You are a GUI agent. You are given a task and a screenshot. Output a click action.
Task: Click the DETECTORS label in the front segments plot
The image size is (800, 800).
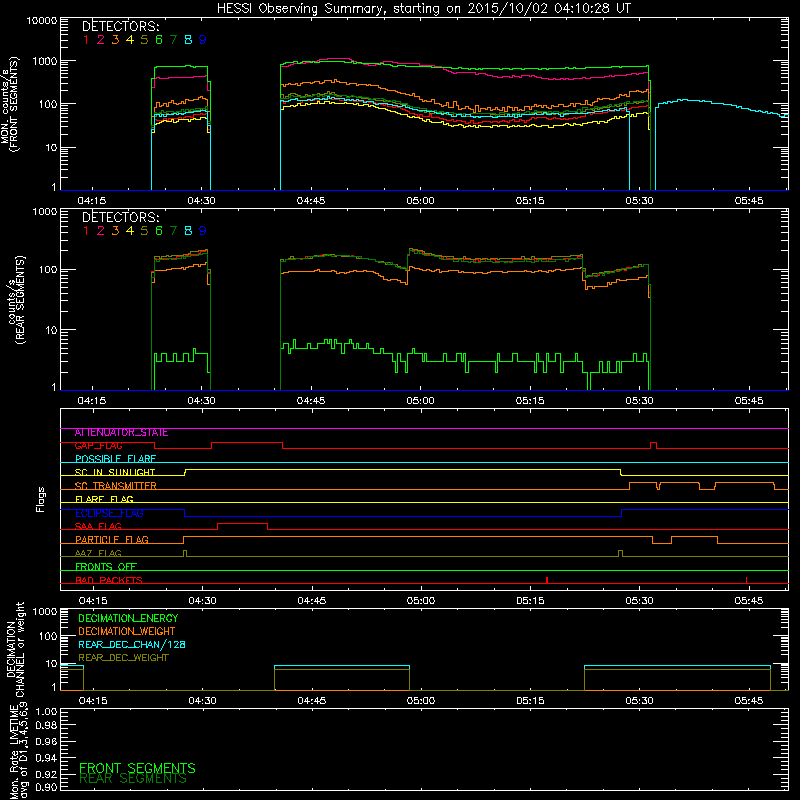121,26
